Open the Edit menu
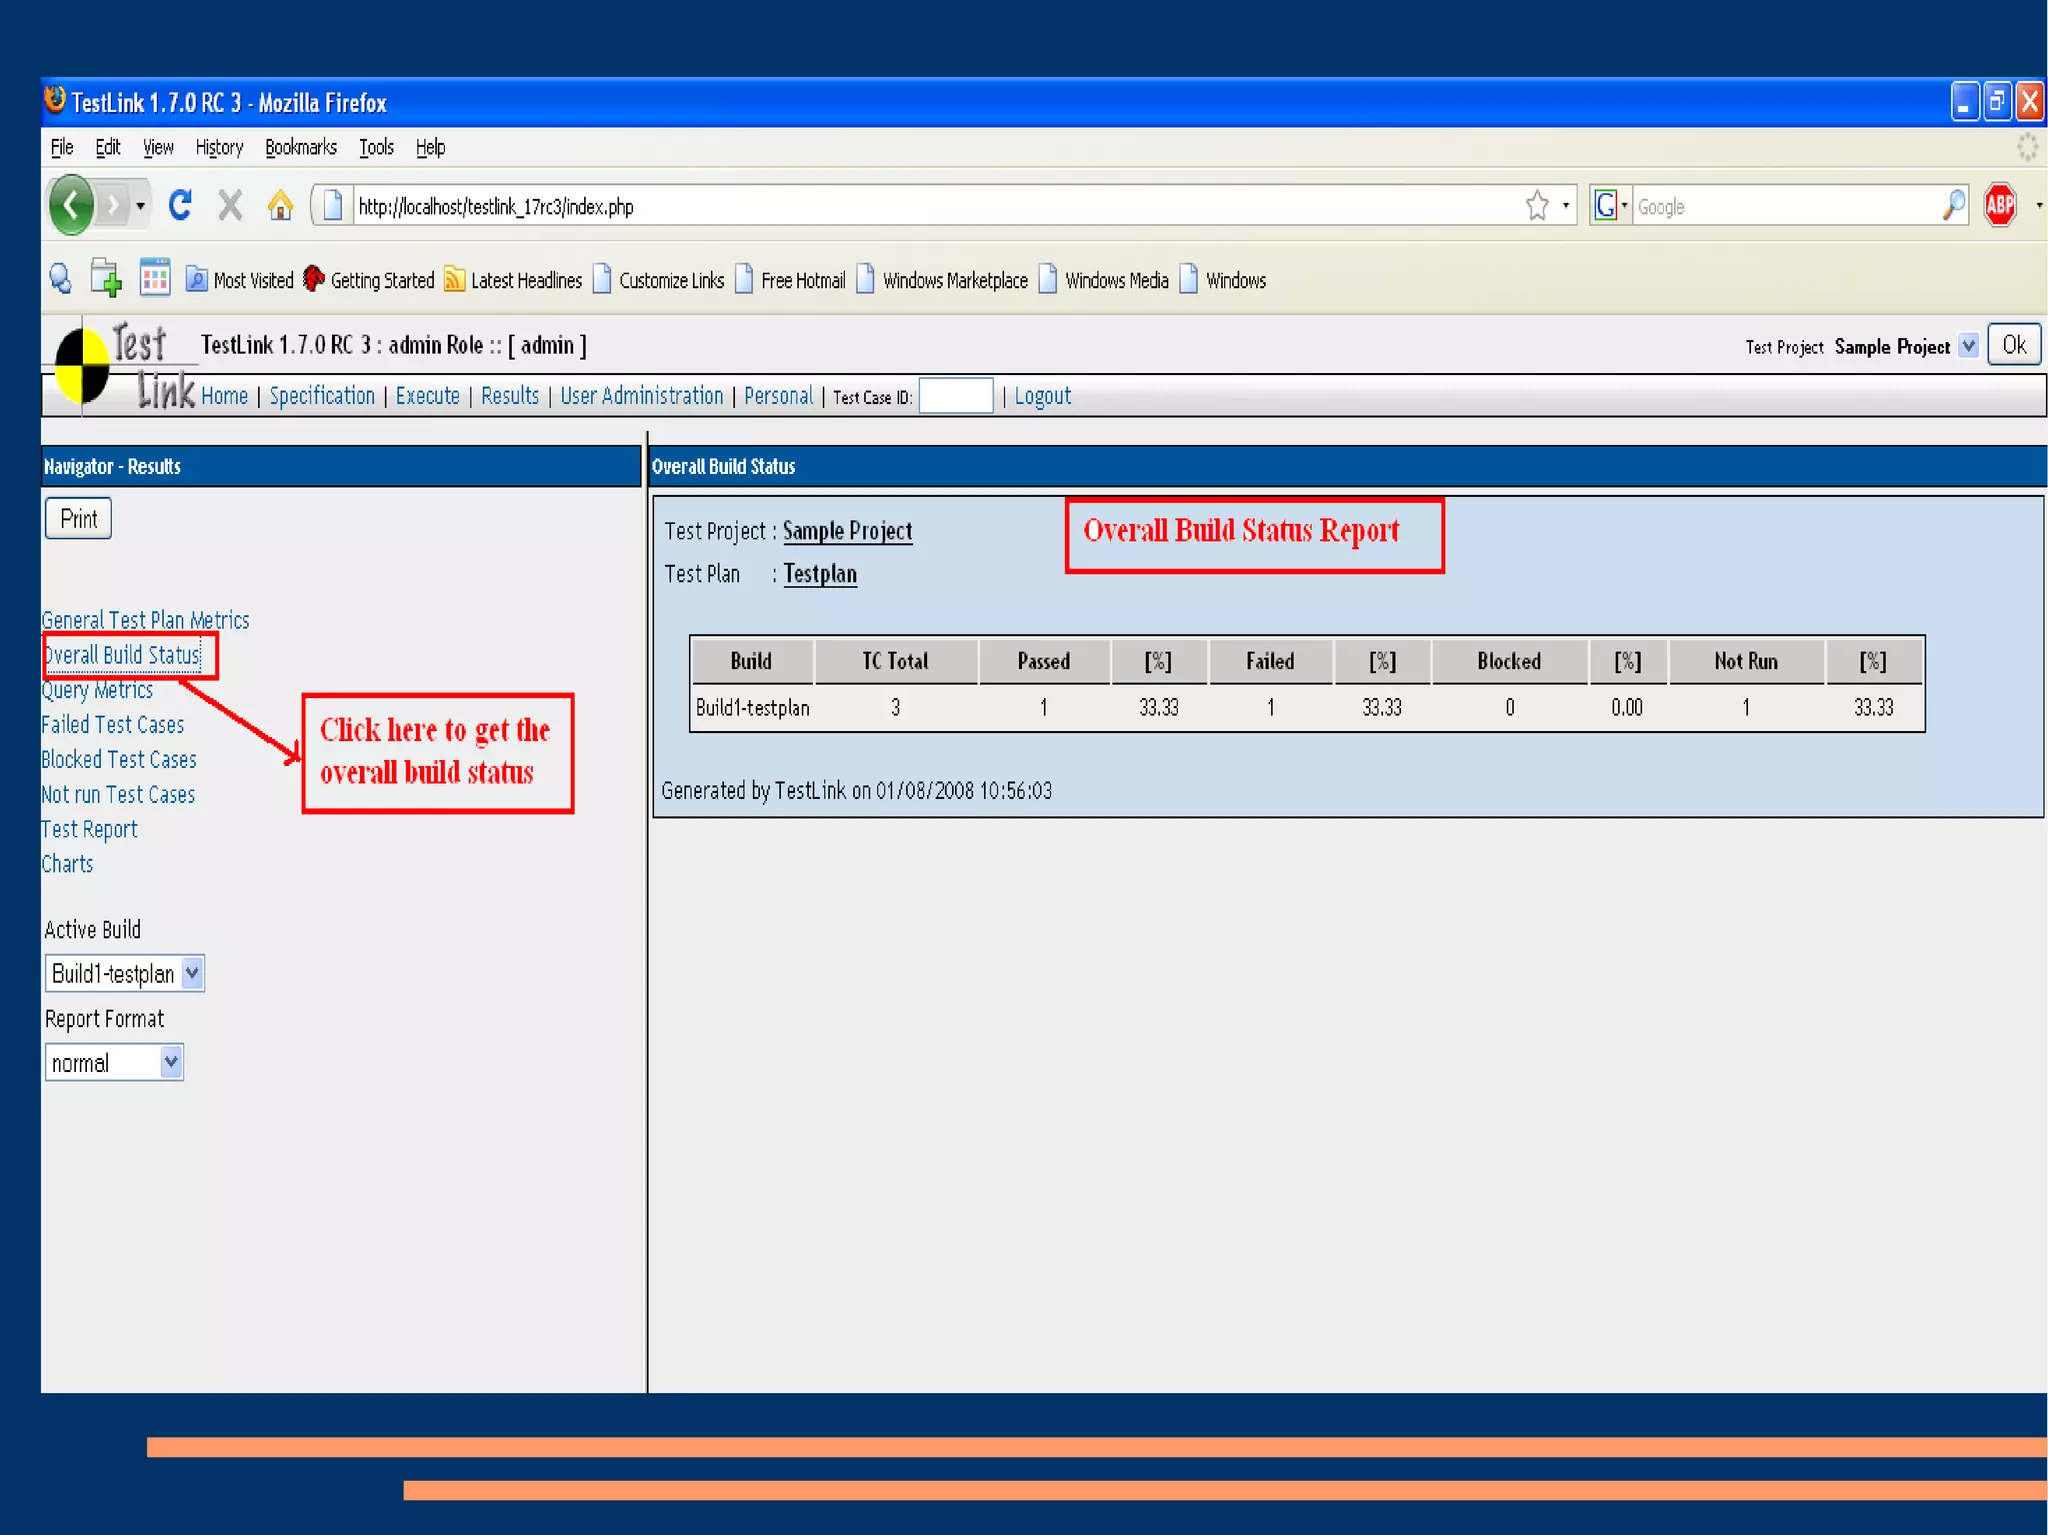Image resolution: width=2048 pixels, height=1535 pixels. (108, 147)
